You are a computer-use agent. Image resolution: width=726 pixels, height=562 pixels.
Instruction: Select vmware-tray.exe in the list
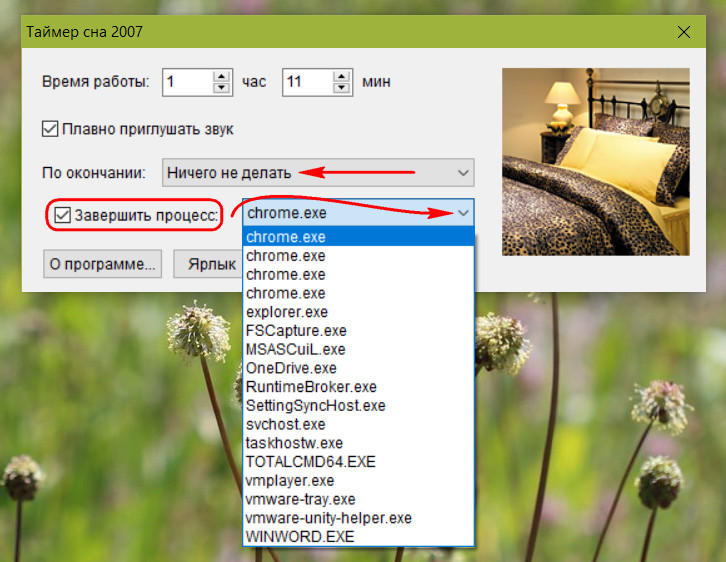tap(358, 499)
